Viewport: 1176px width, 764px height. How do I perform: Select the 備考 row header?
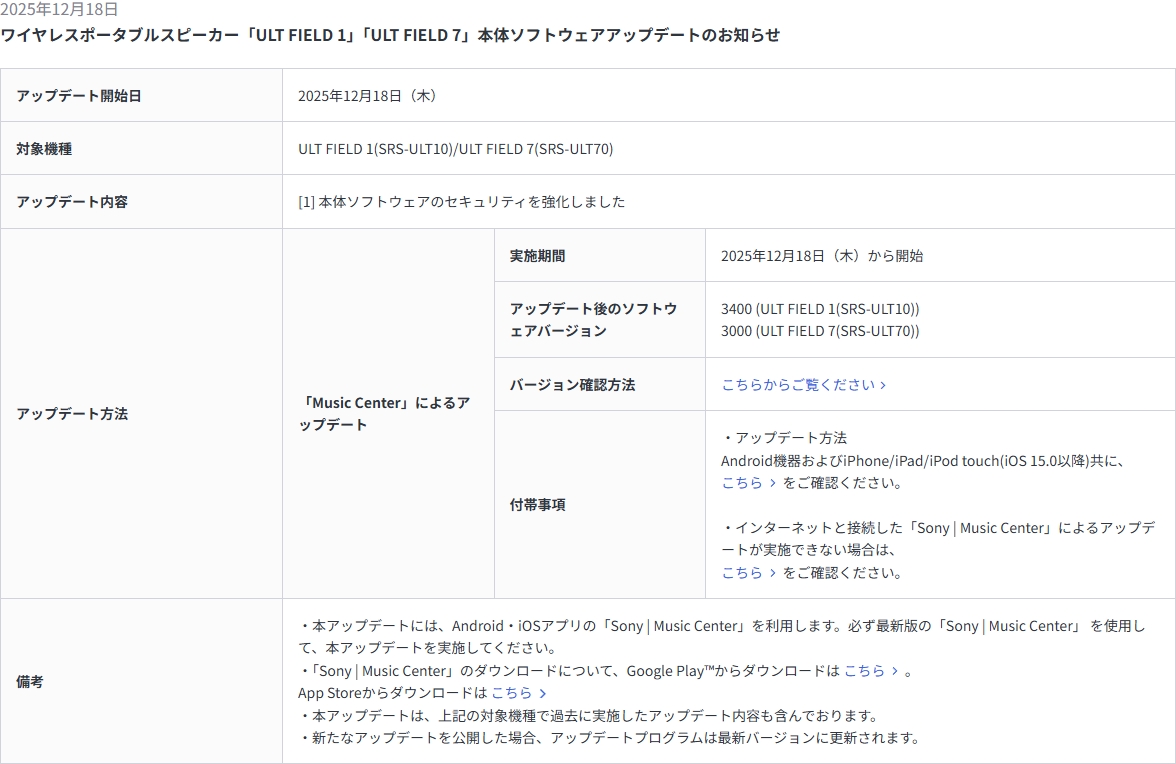pos(30,682)
